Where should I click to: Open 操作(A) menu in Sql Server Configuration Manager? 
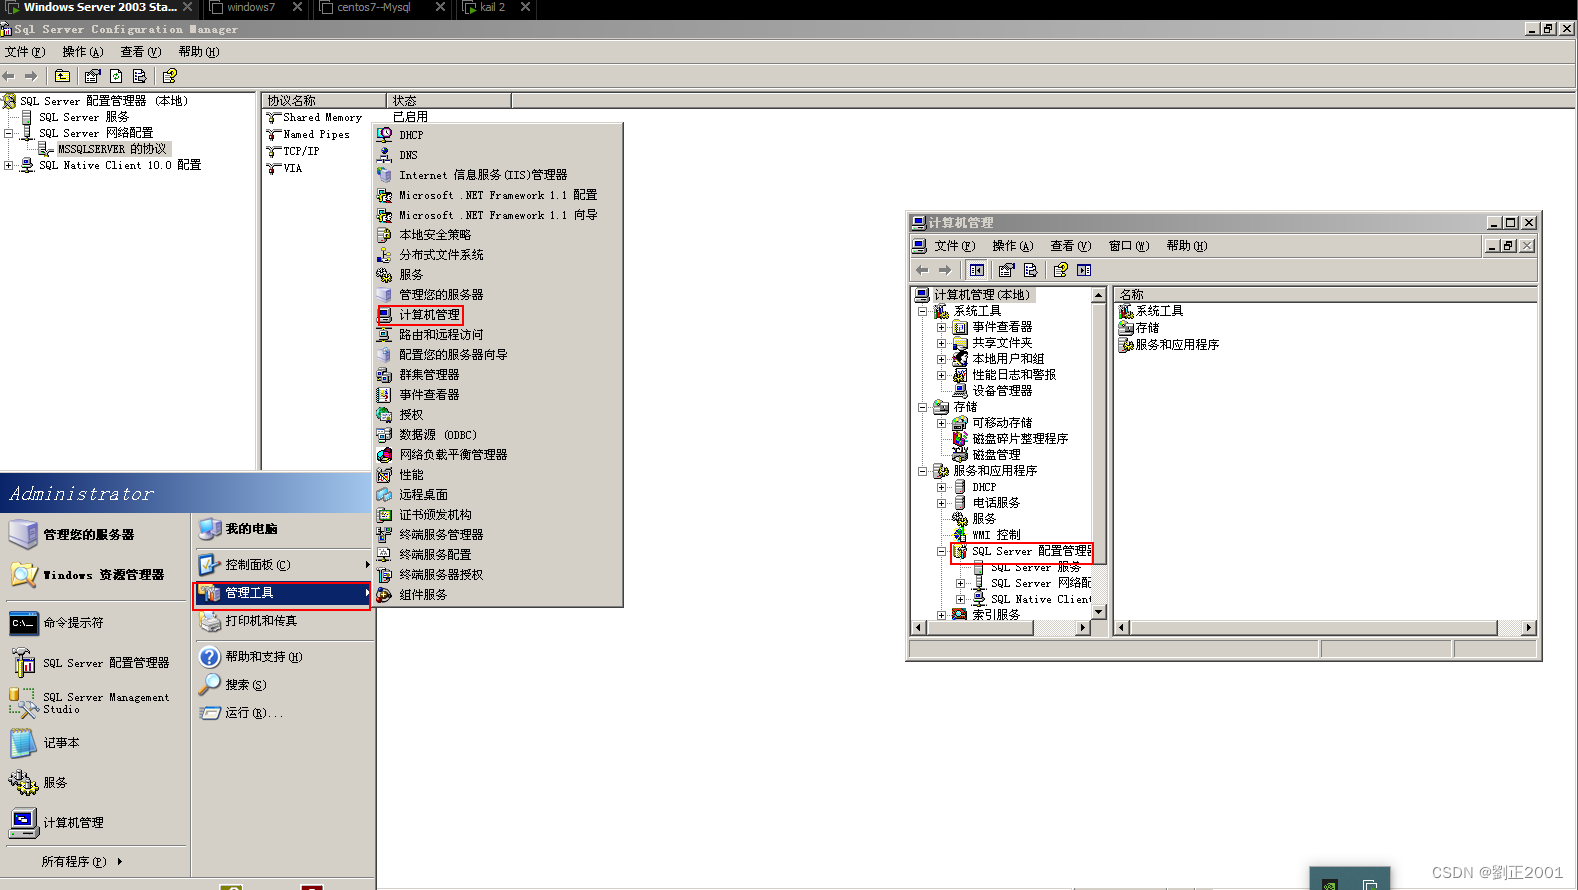pos(83,52)
